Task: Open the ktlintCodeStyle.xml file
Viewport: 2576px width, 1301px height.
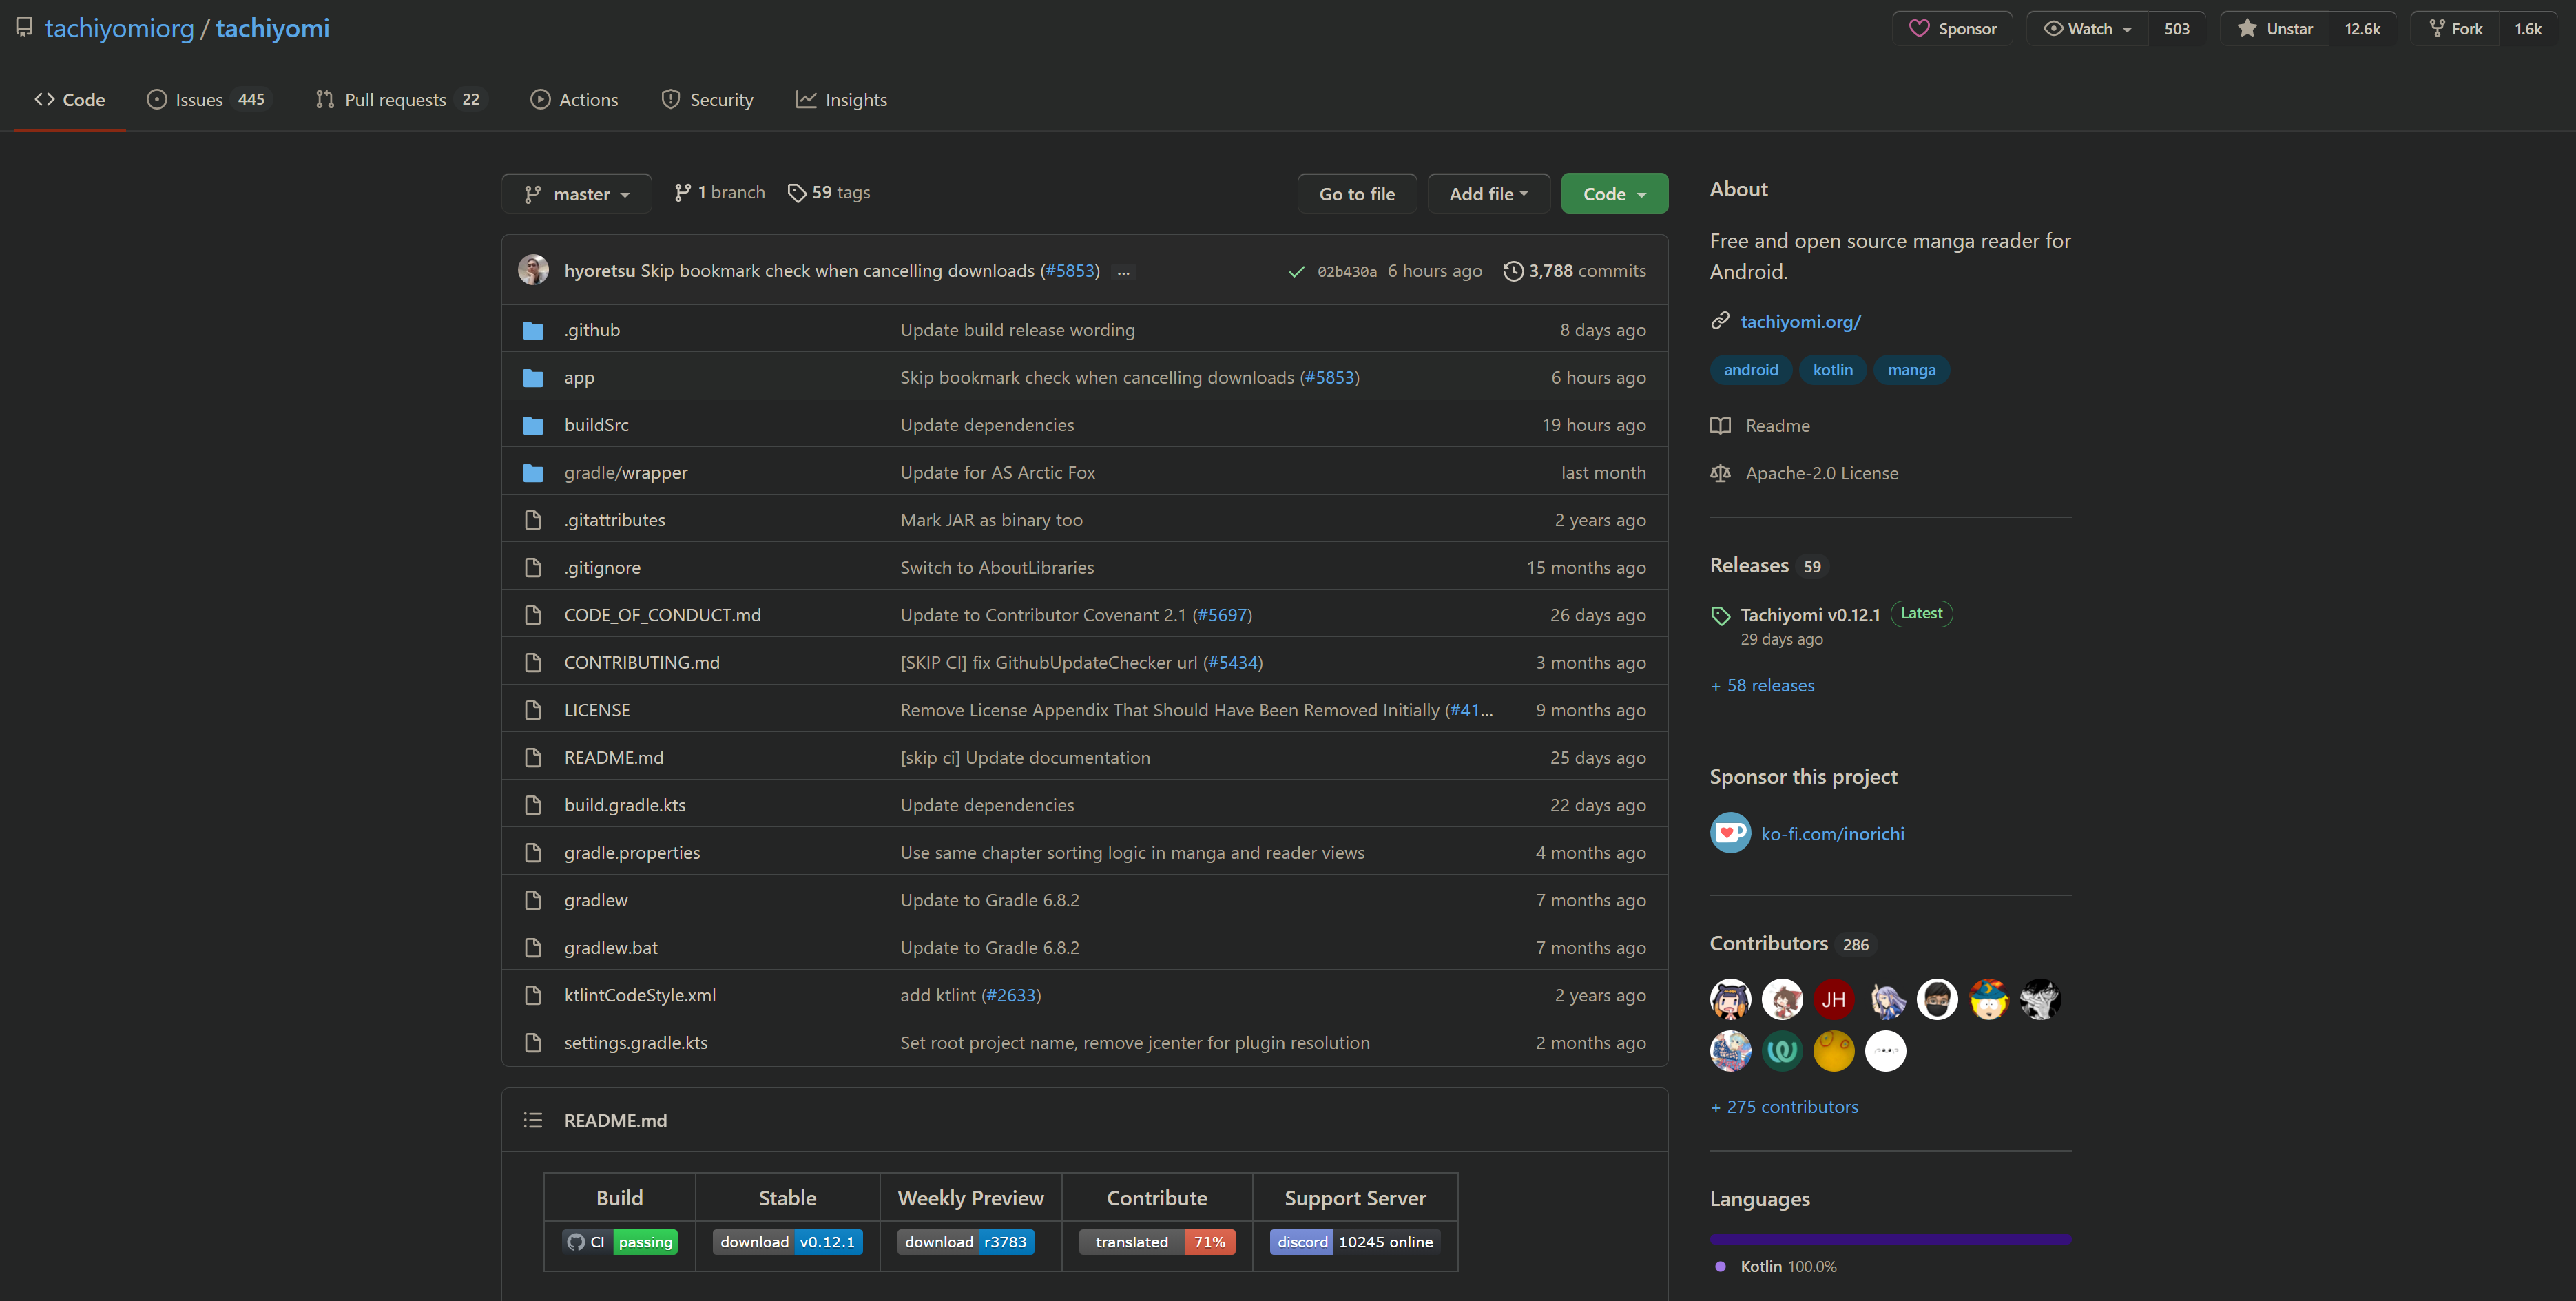Action: pos(640,995)
